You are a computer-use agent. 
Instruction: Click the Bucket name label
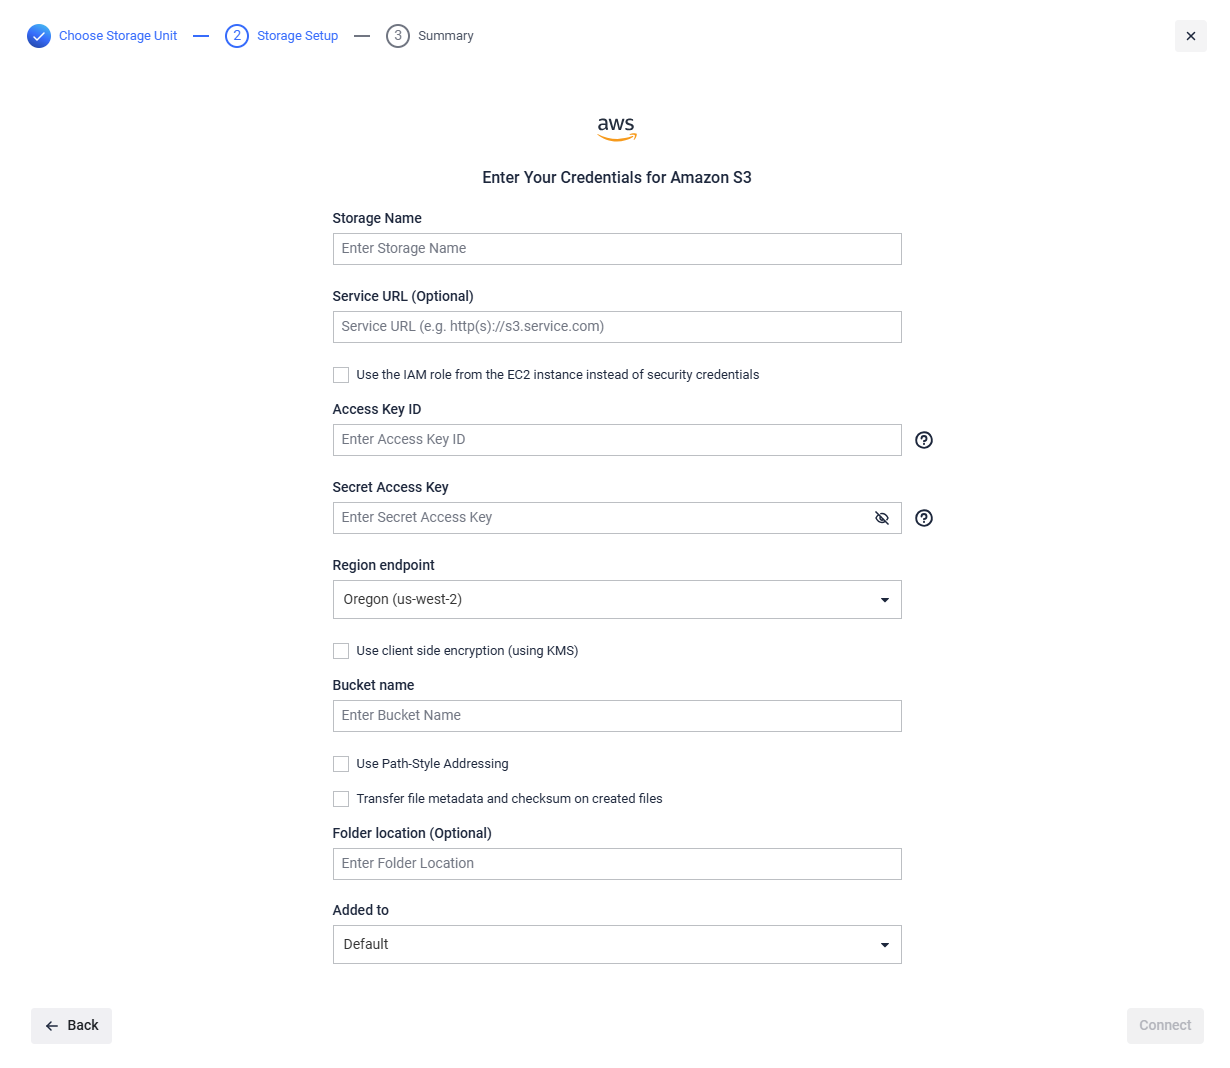pyautogui.click(x=373, y=685)
